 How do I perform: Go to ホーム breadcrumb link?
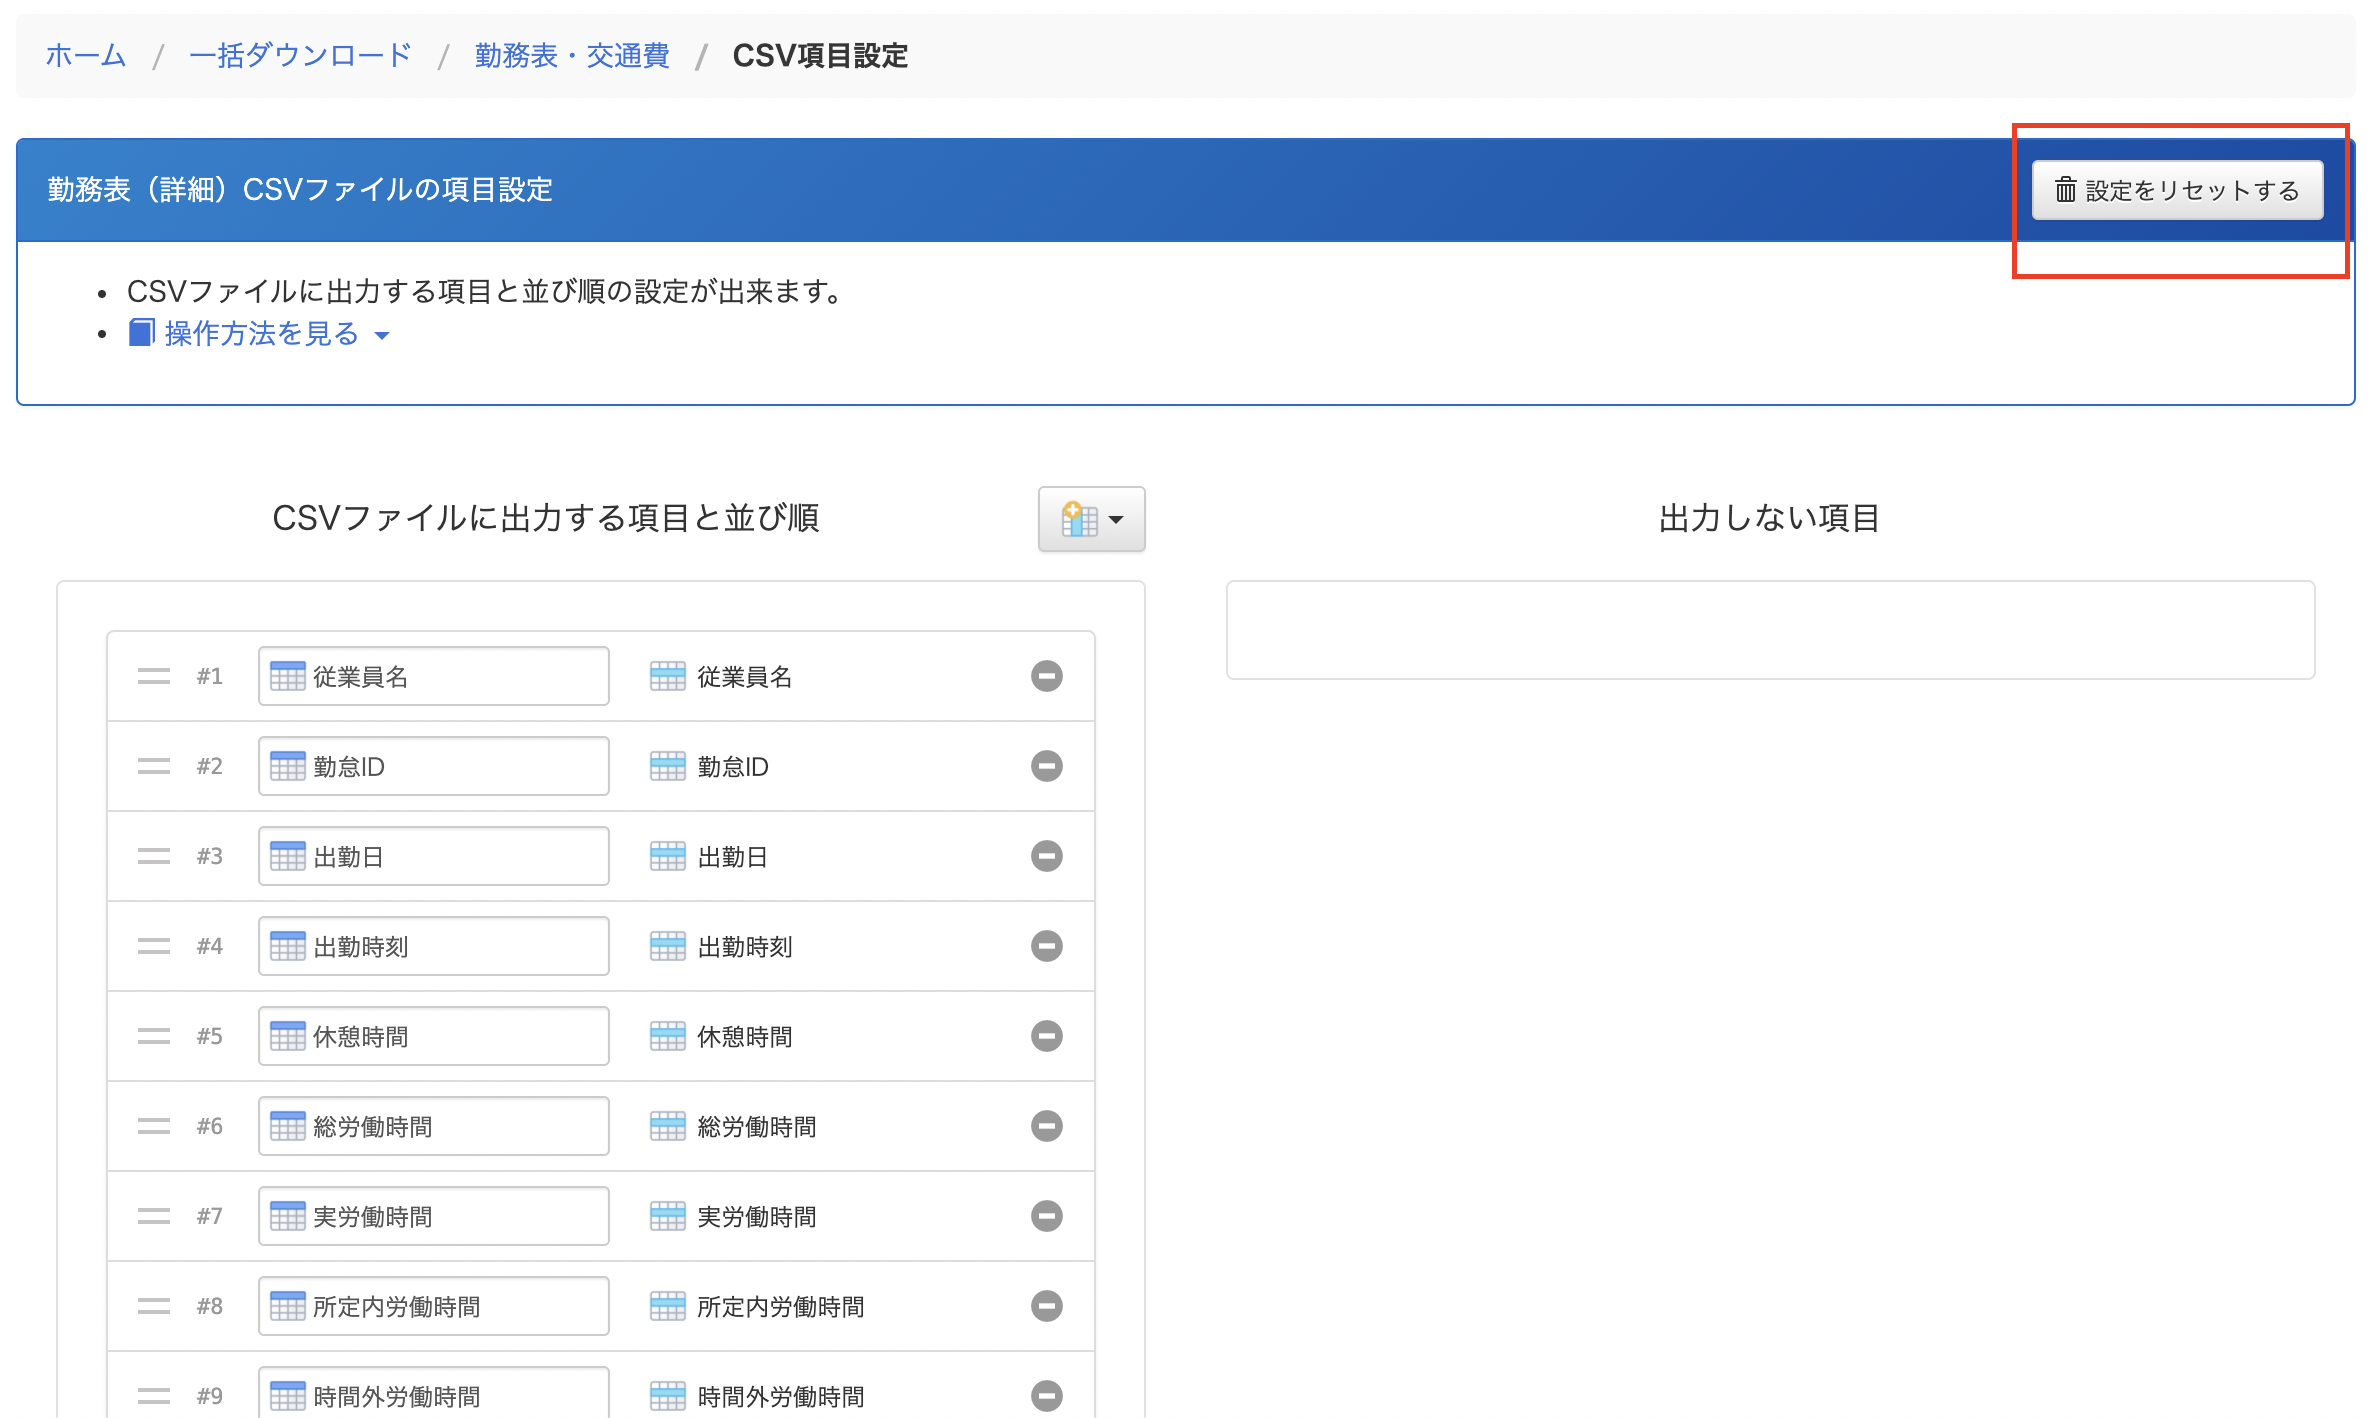pos(86,56)
